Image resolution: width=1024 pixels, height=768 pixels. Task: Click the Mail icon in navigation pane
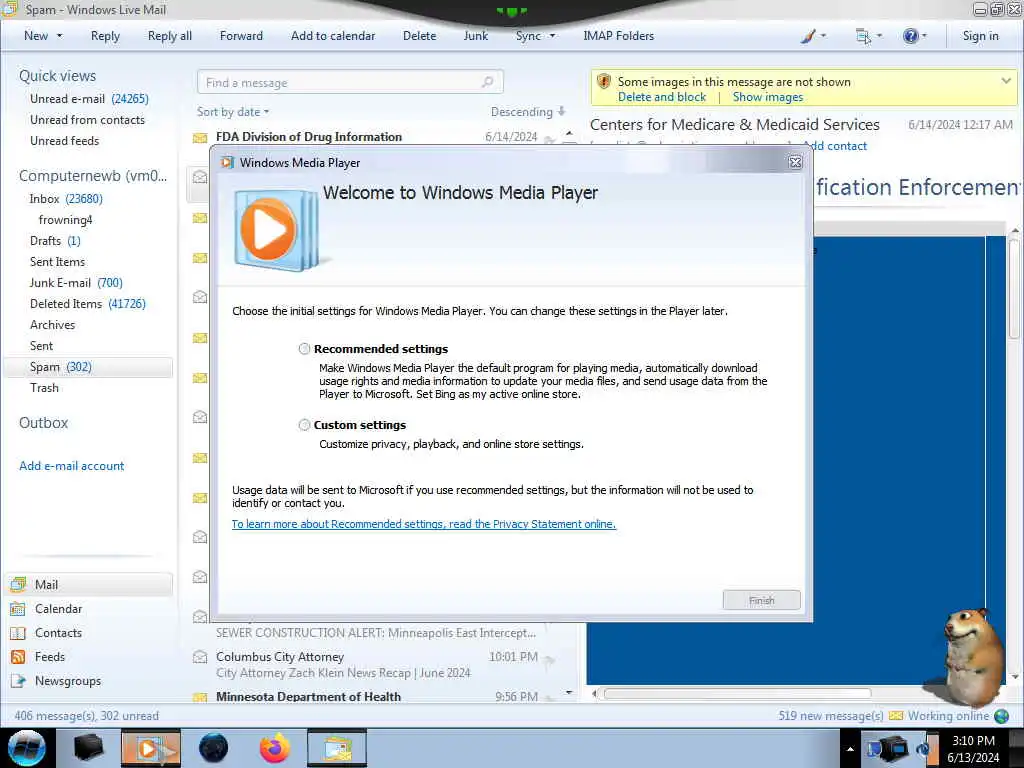coord(18,584)
